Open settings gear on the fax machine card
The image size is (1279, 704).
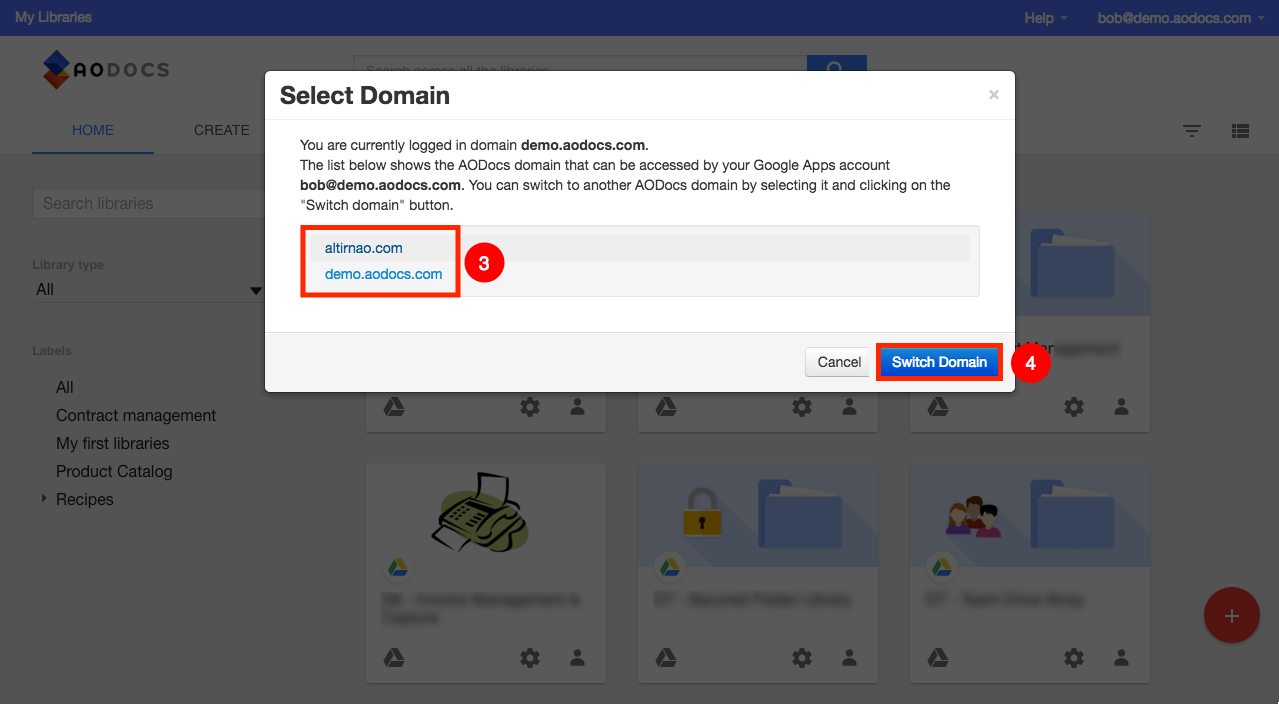[530, 657]
